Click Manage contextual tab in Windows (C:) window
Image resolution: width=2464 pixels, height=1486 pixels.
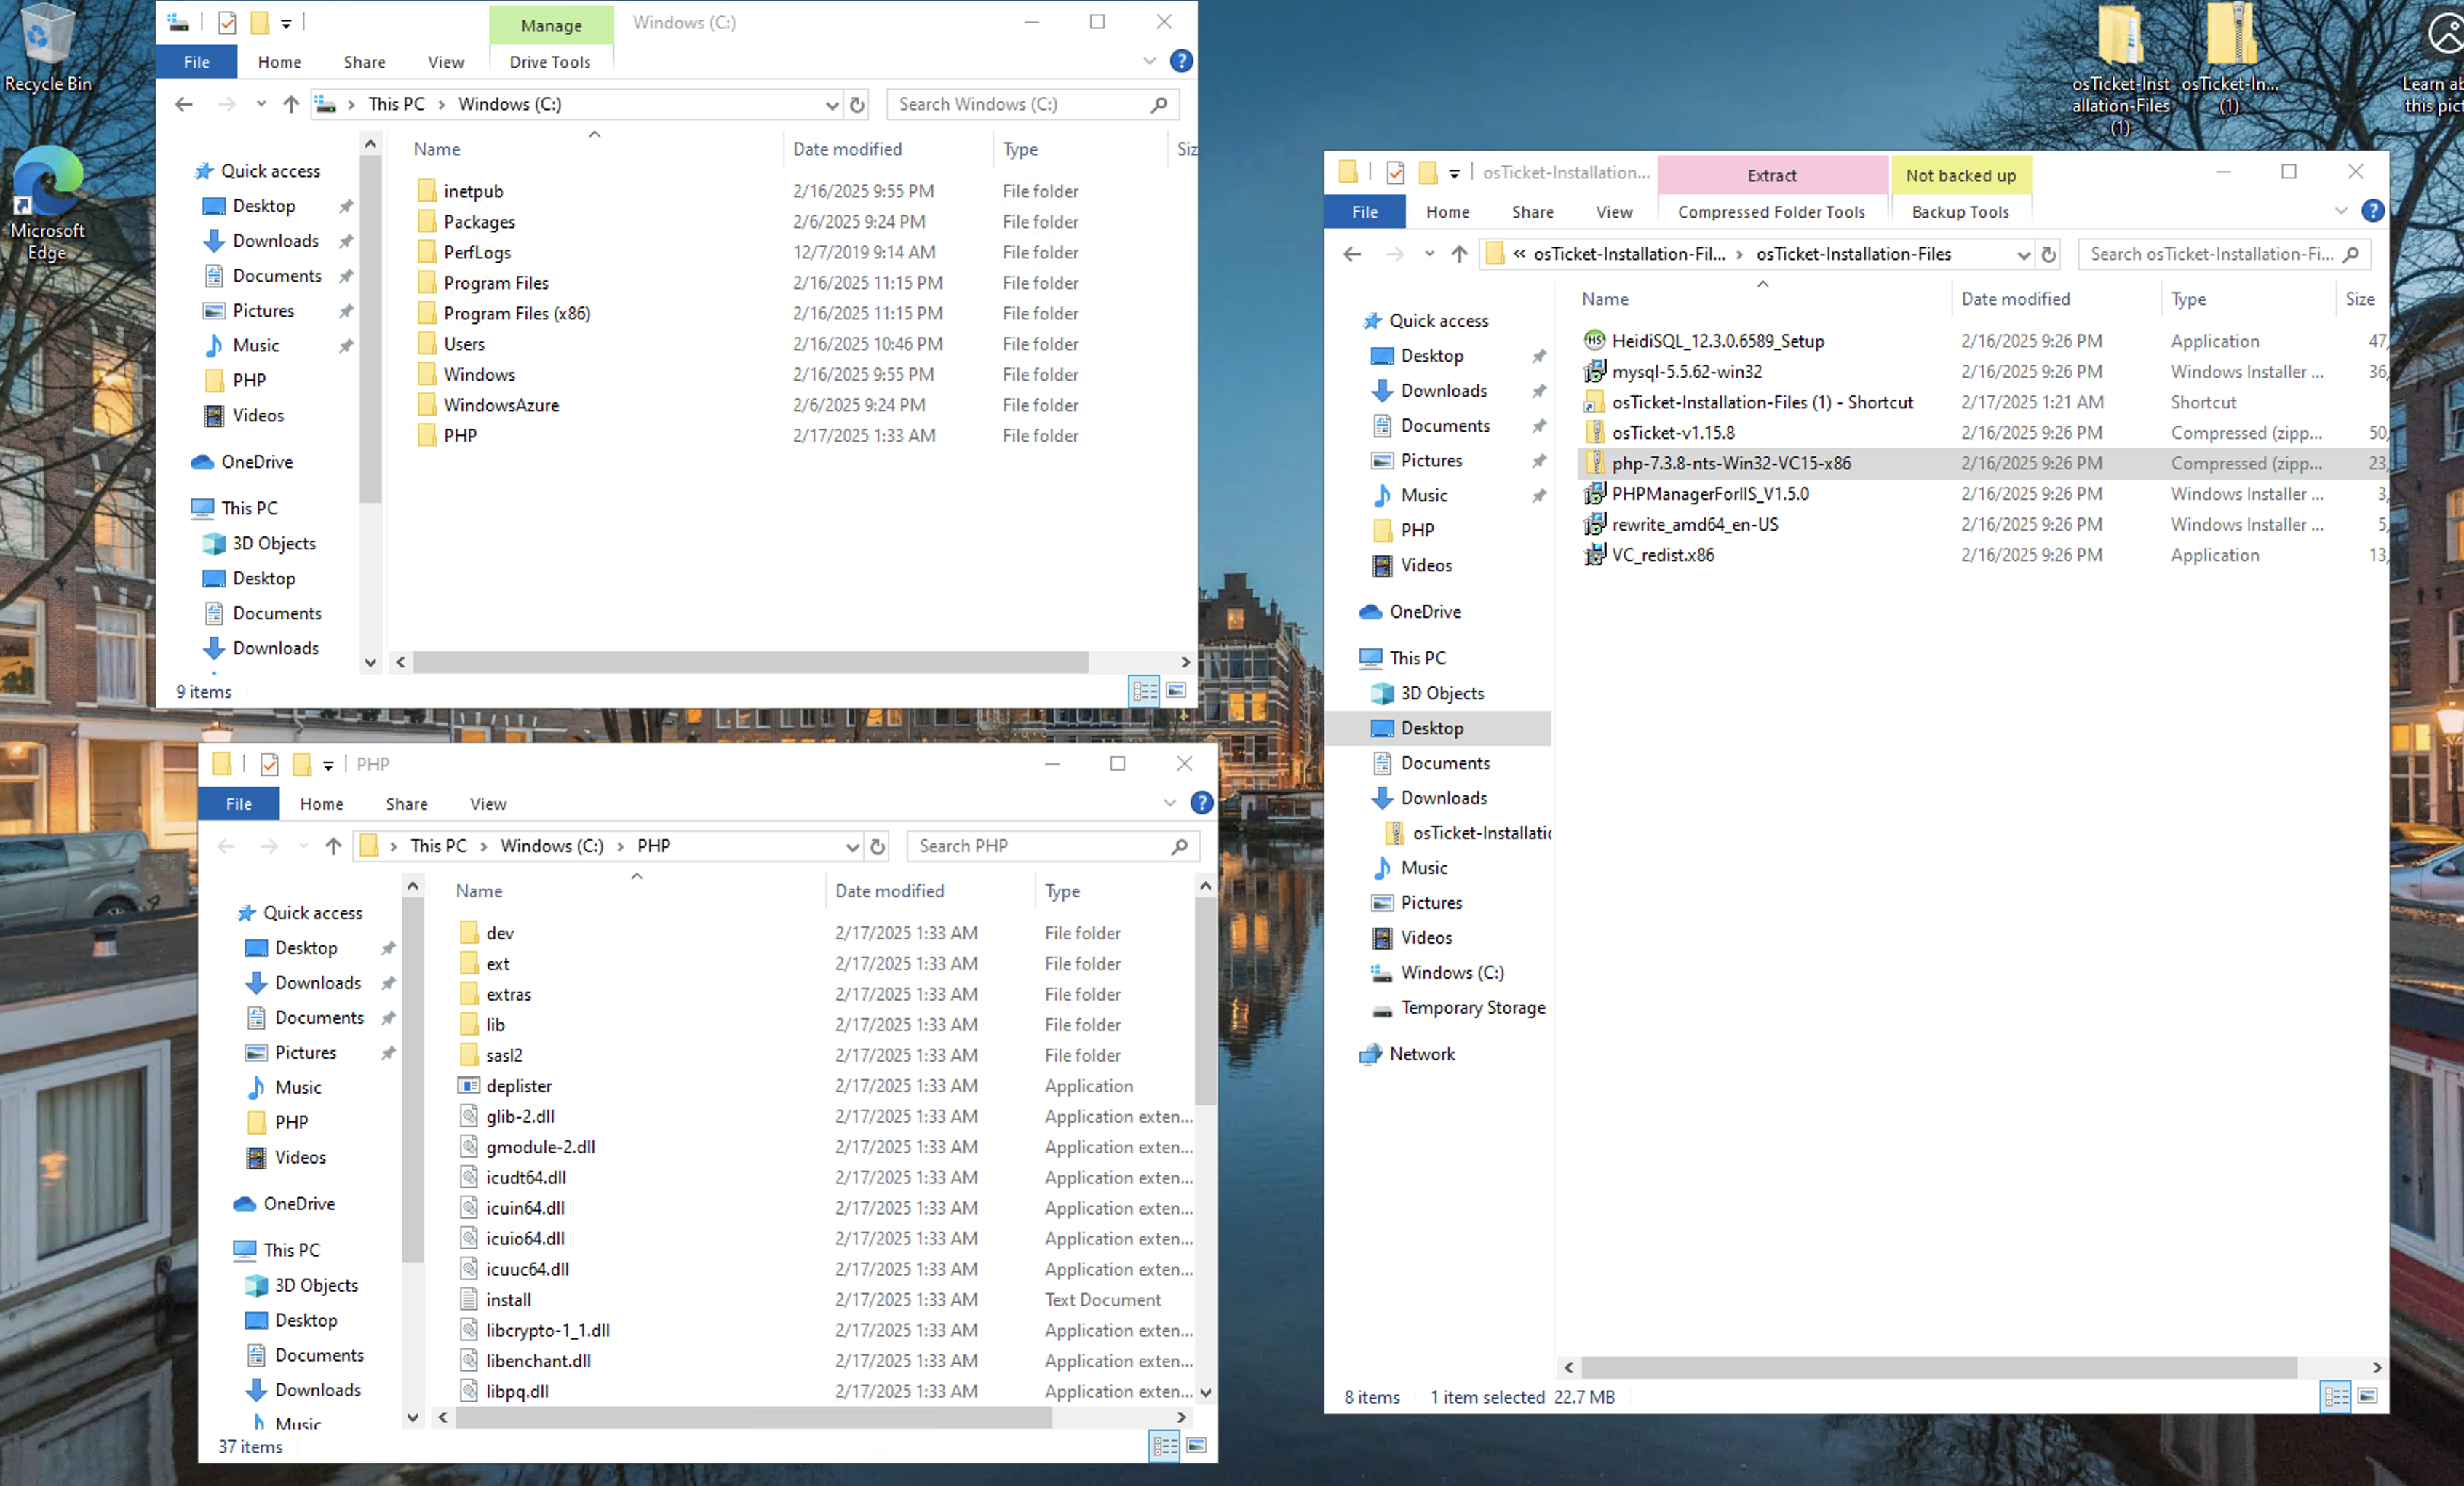tap(551, 25)
